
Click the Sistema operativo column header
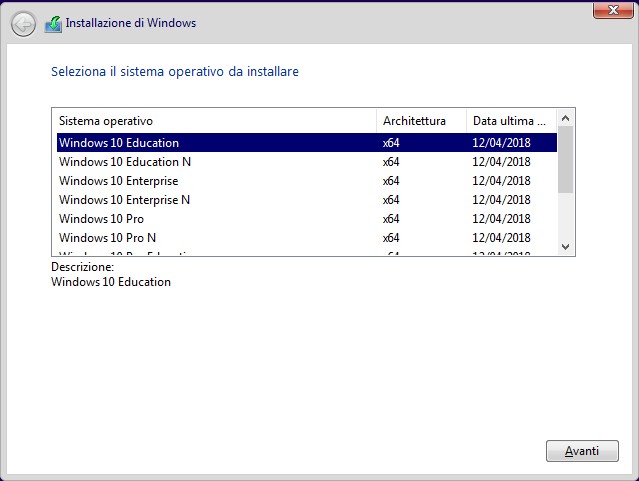[214, 121]
